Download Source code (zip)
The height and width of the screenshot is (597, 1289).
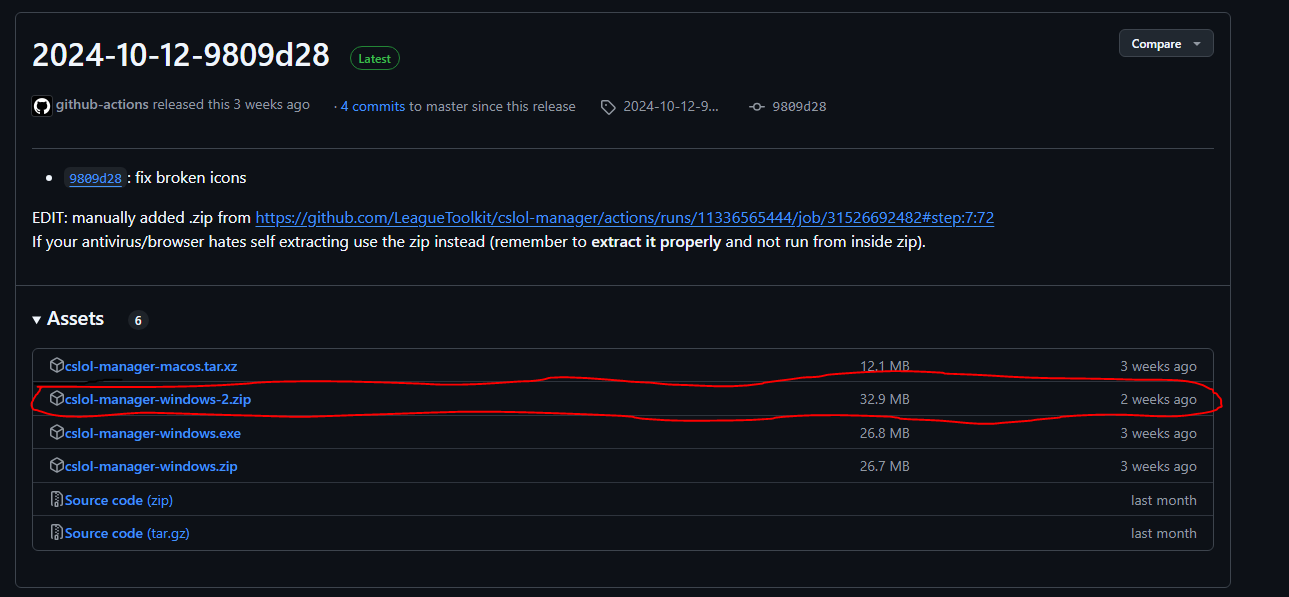click(x=119, y=500)
